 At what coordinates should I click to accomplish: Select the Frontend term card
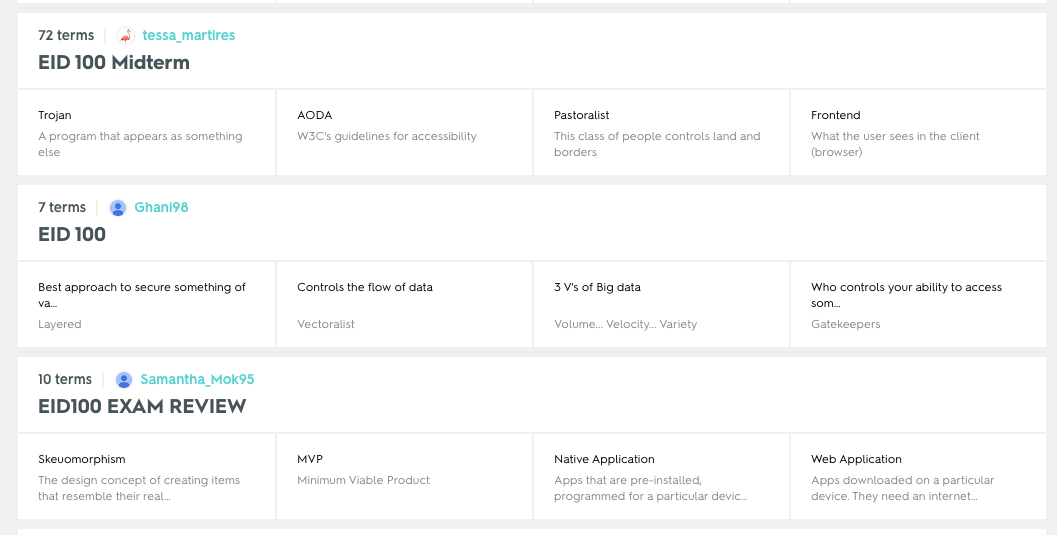coord(918,133)
